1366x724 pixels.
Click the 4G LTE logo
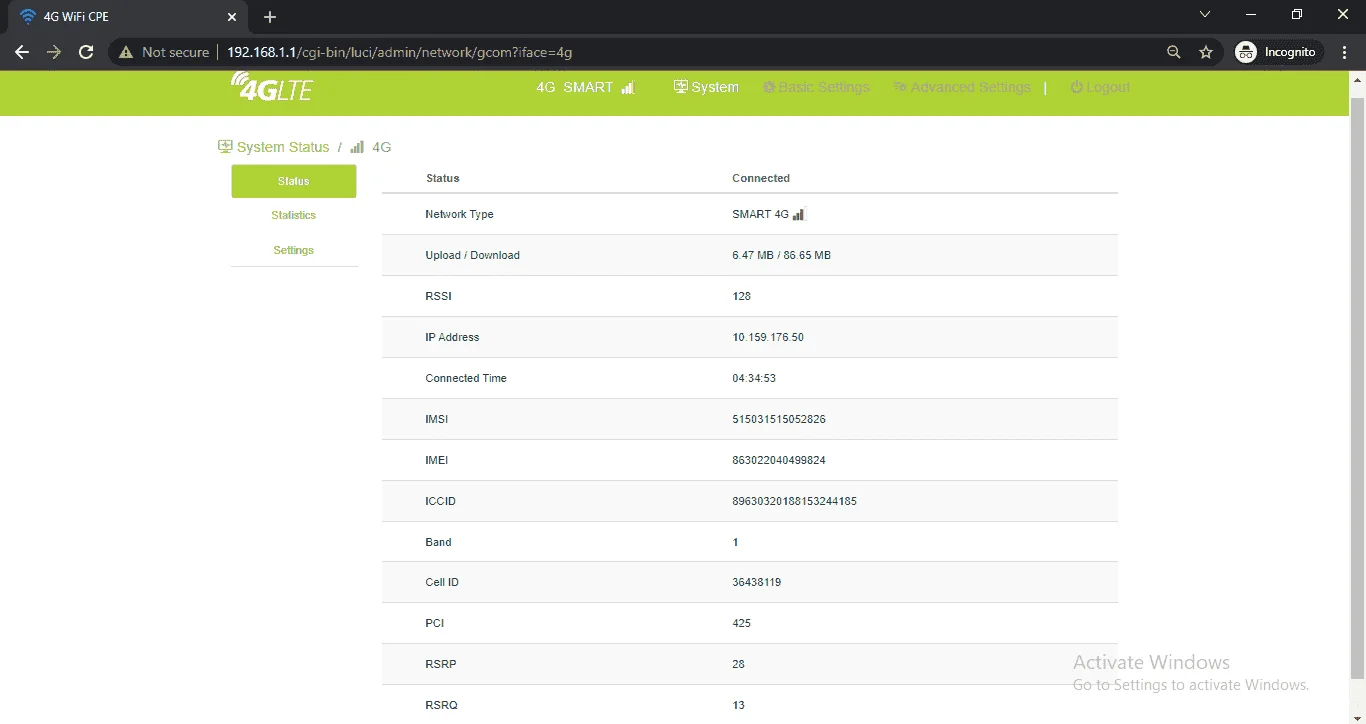pyautogui.click(x=271, y=87)
